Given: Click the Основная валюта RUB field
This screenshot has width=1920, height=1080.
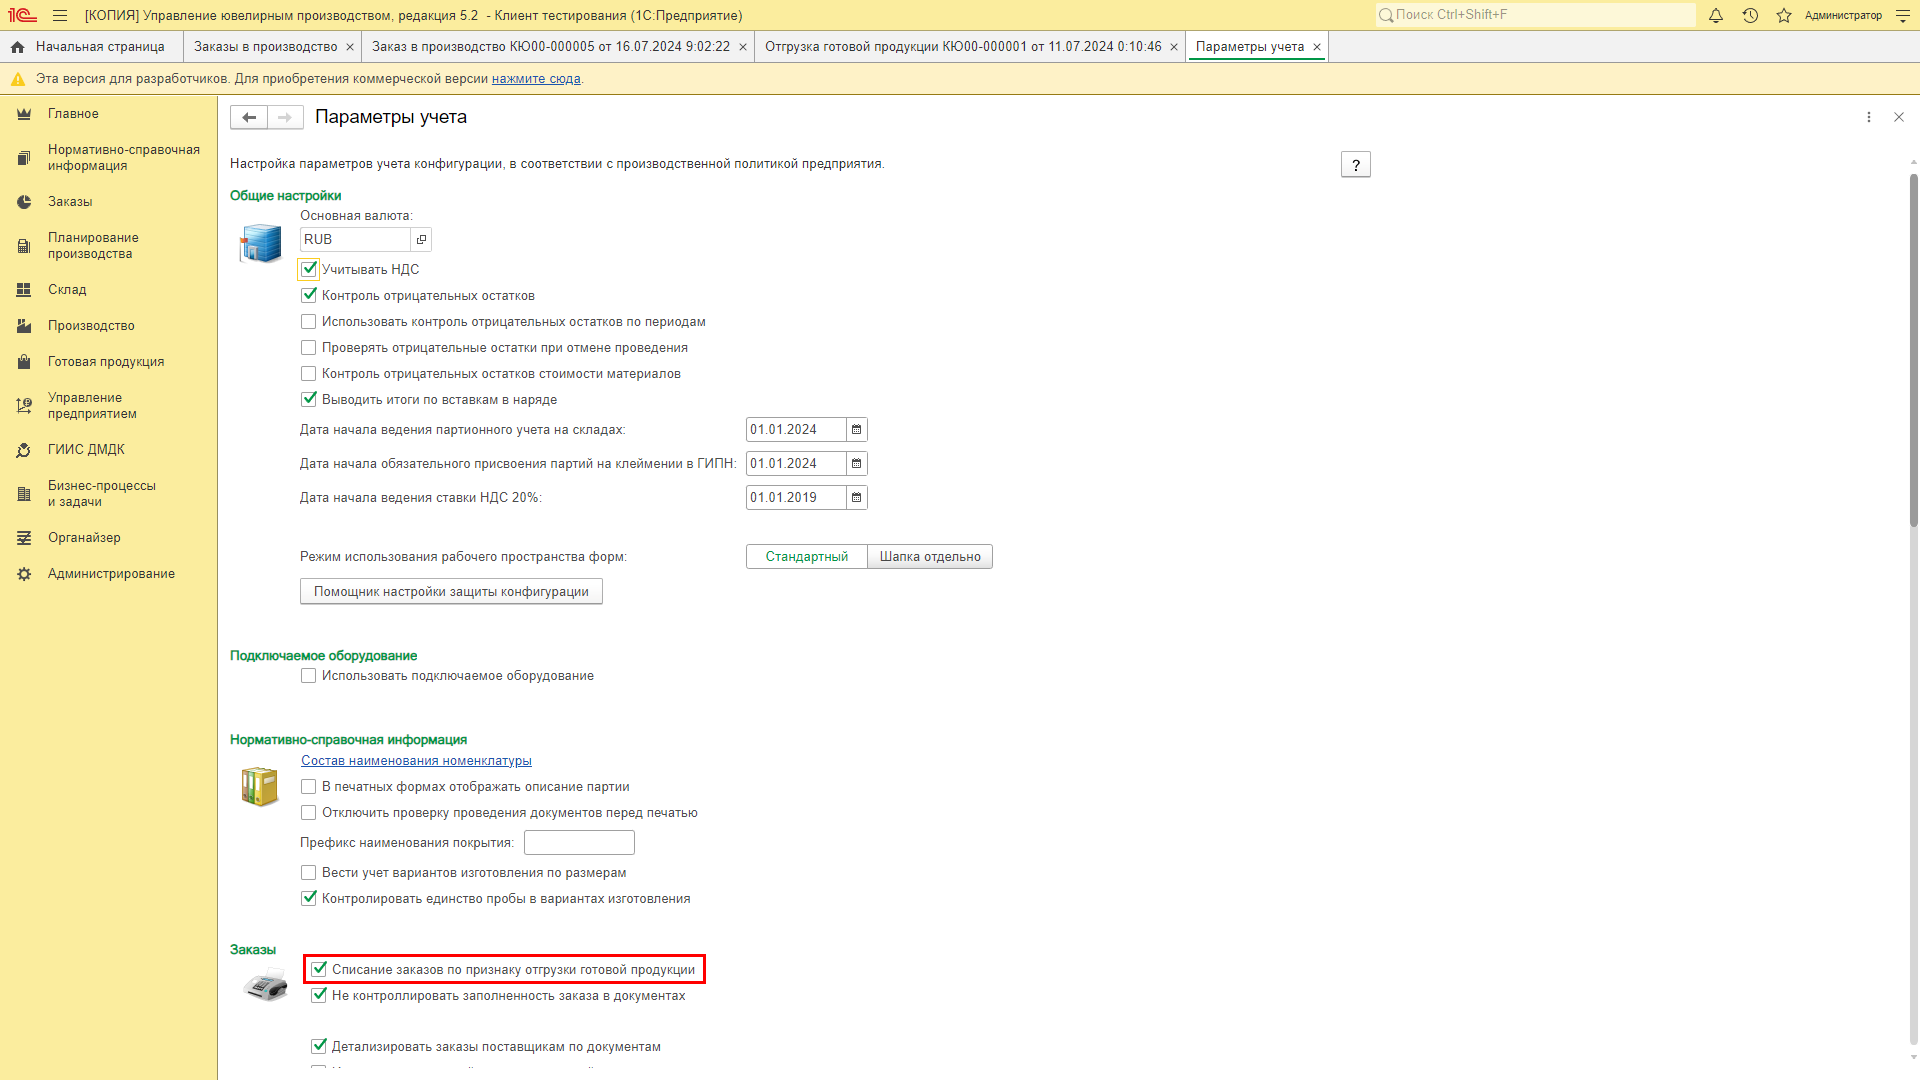Looking at the screenshot, I should pos(356,239).
